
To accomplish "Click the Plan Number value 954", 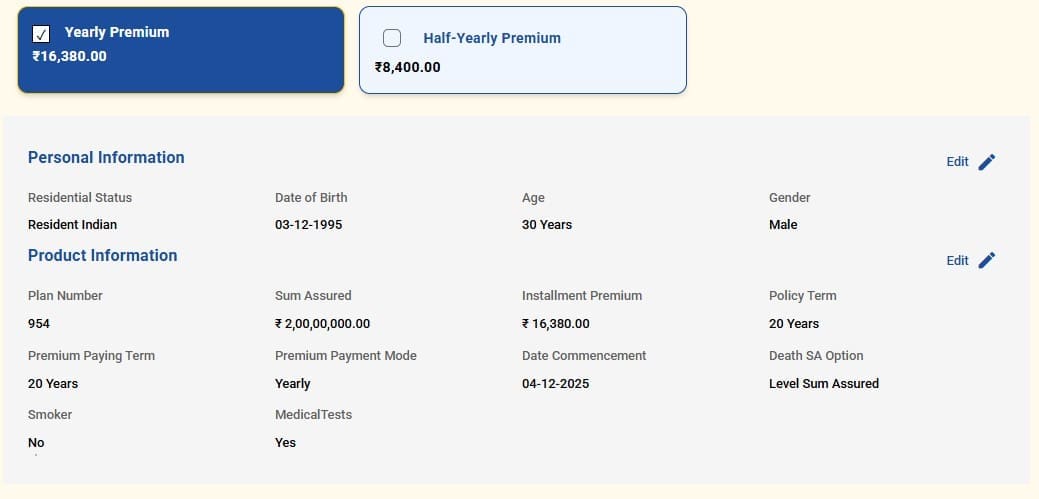I will point(39,324).
